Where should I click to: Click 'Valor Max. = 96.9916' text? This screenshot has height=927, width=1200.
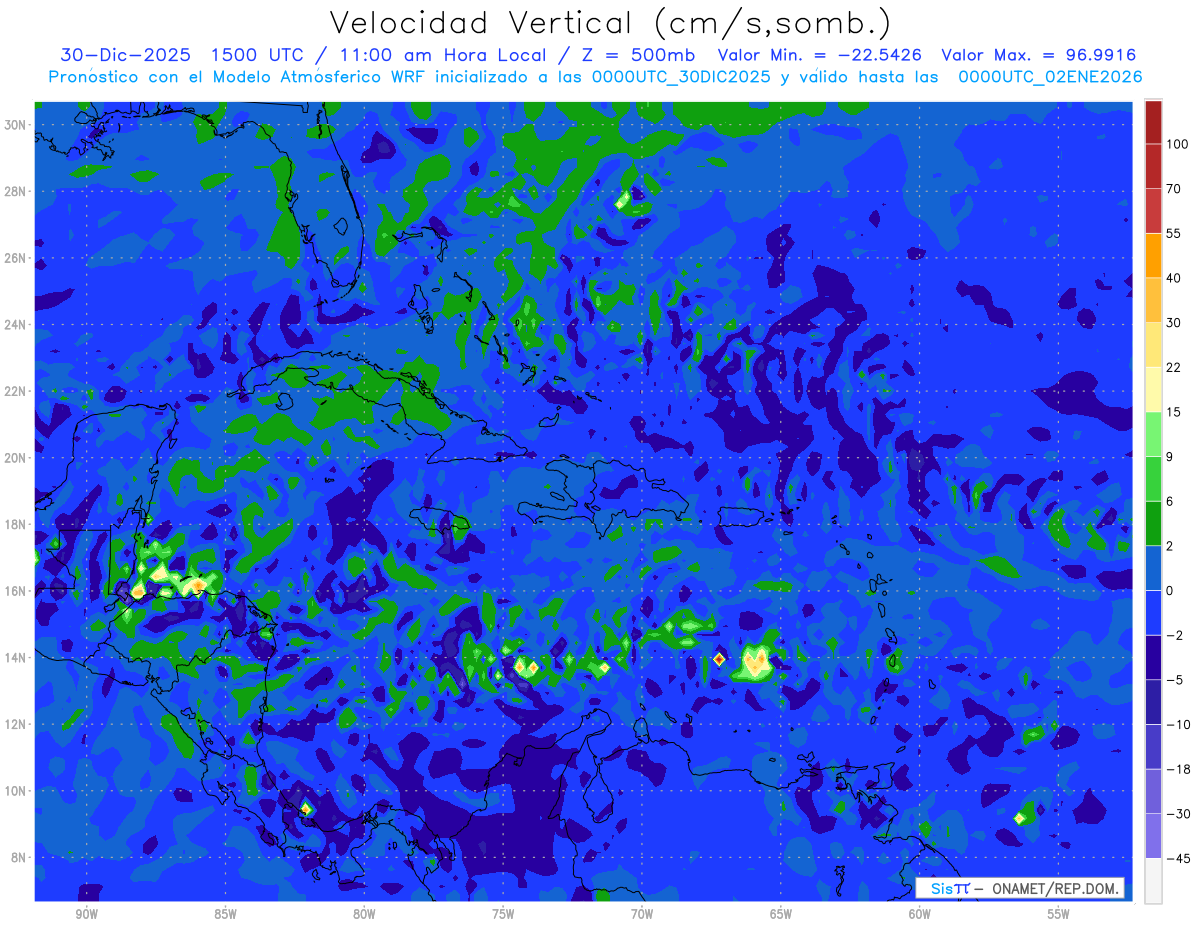click(1039, 56)
